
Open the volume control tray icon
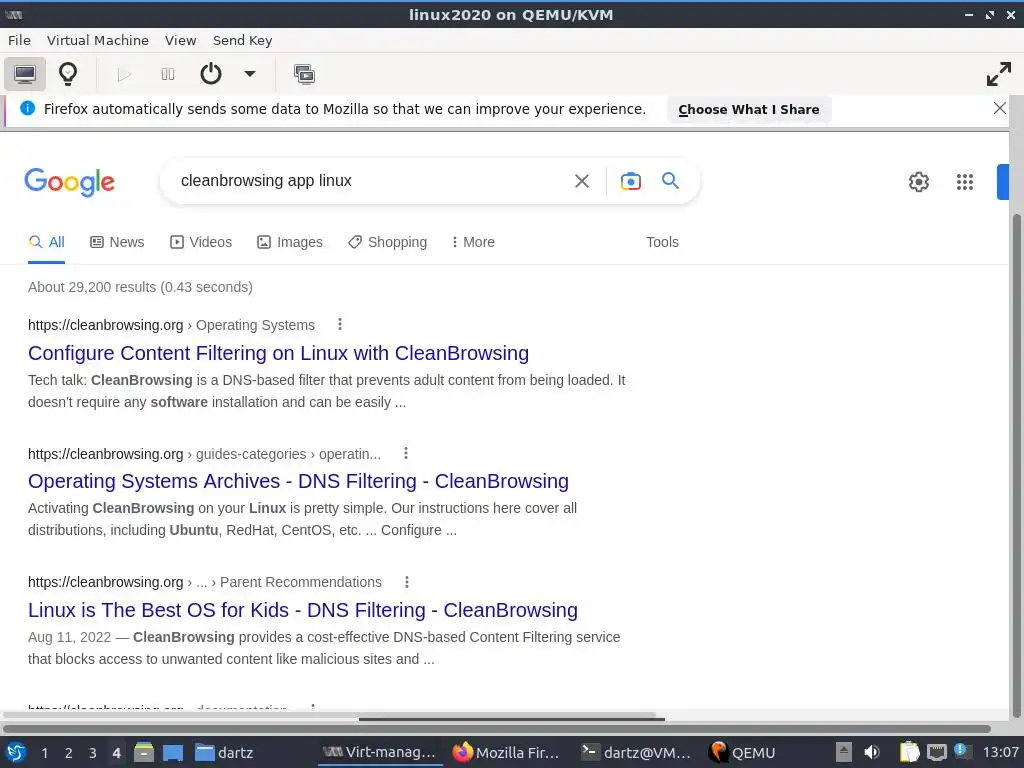(872, 752)
